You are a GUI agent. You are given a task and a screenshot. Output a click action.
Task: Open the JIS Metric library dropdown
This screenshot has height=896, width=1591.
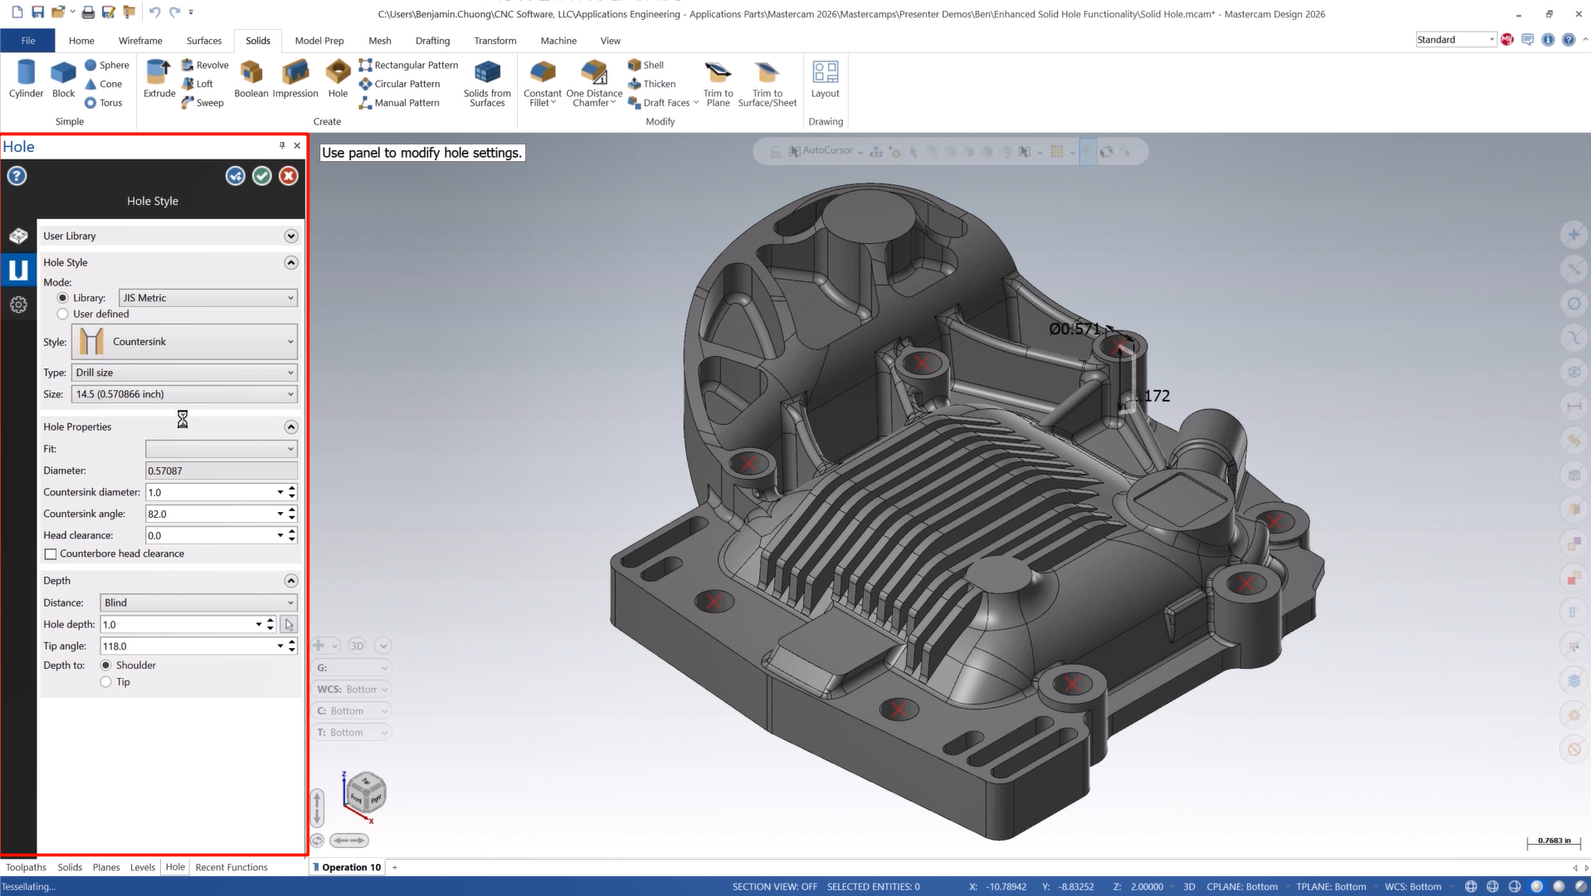(x=208, y=298)
